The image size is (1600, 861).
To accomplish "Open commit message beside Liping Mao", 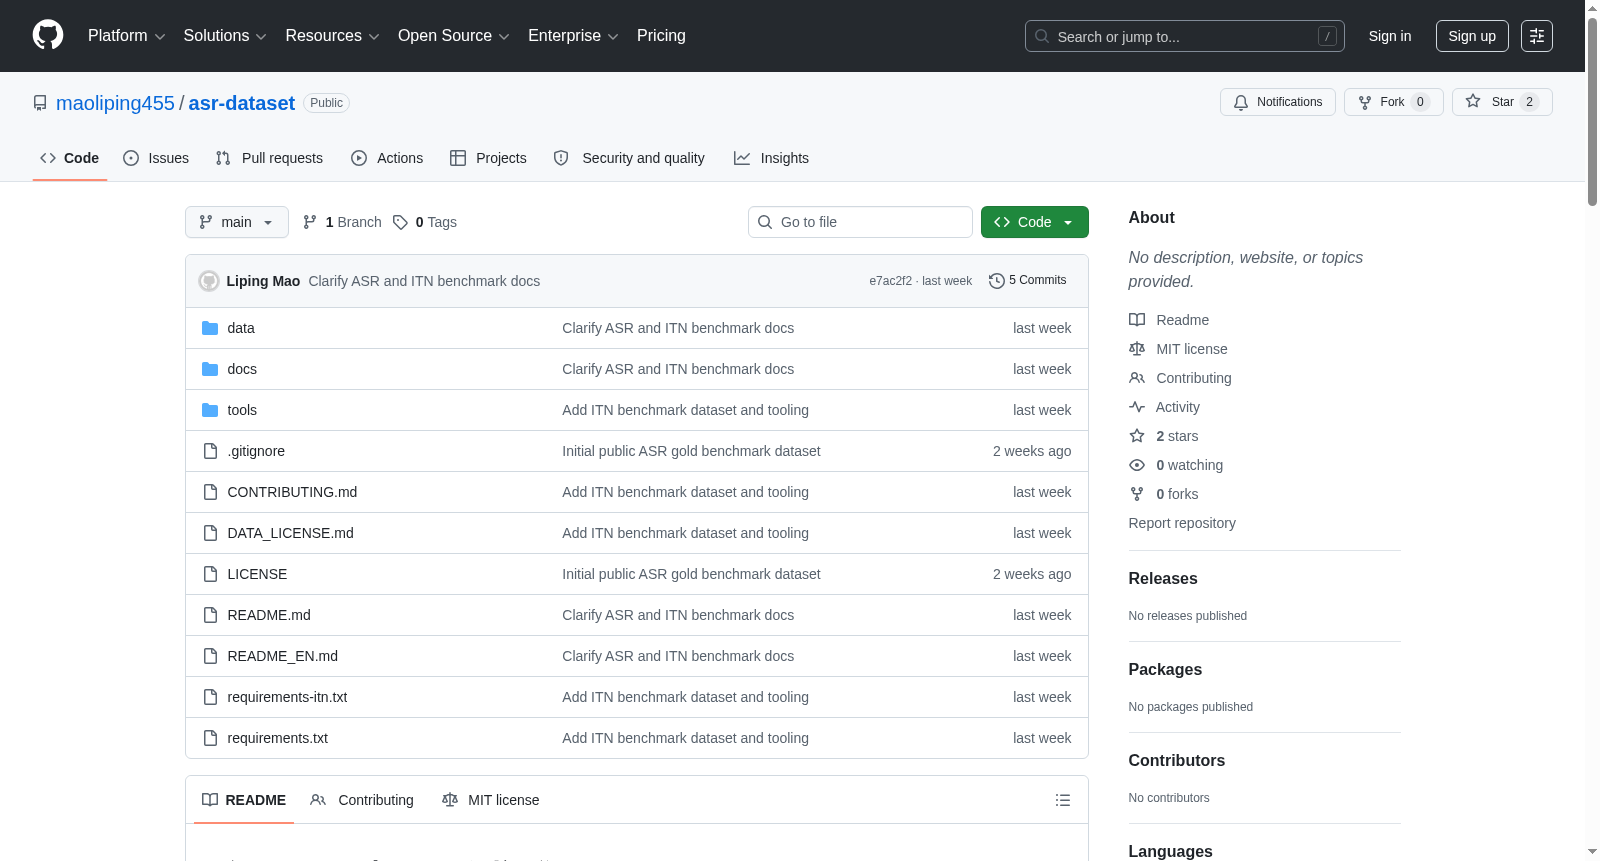I will [x=424, y=281].
